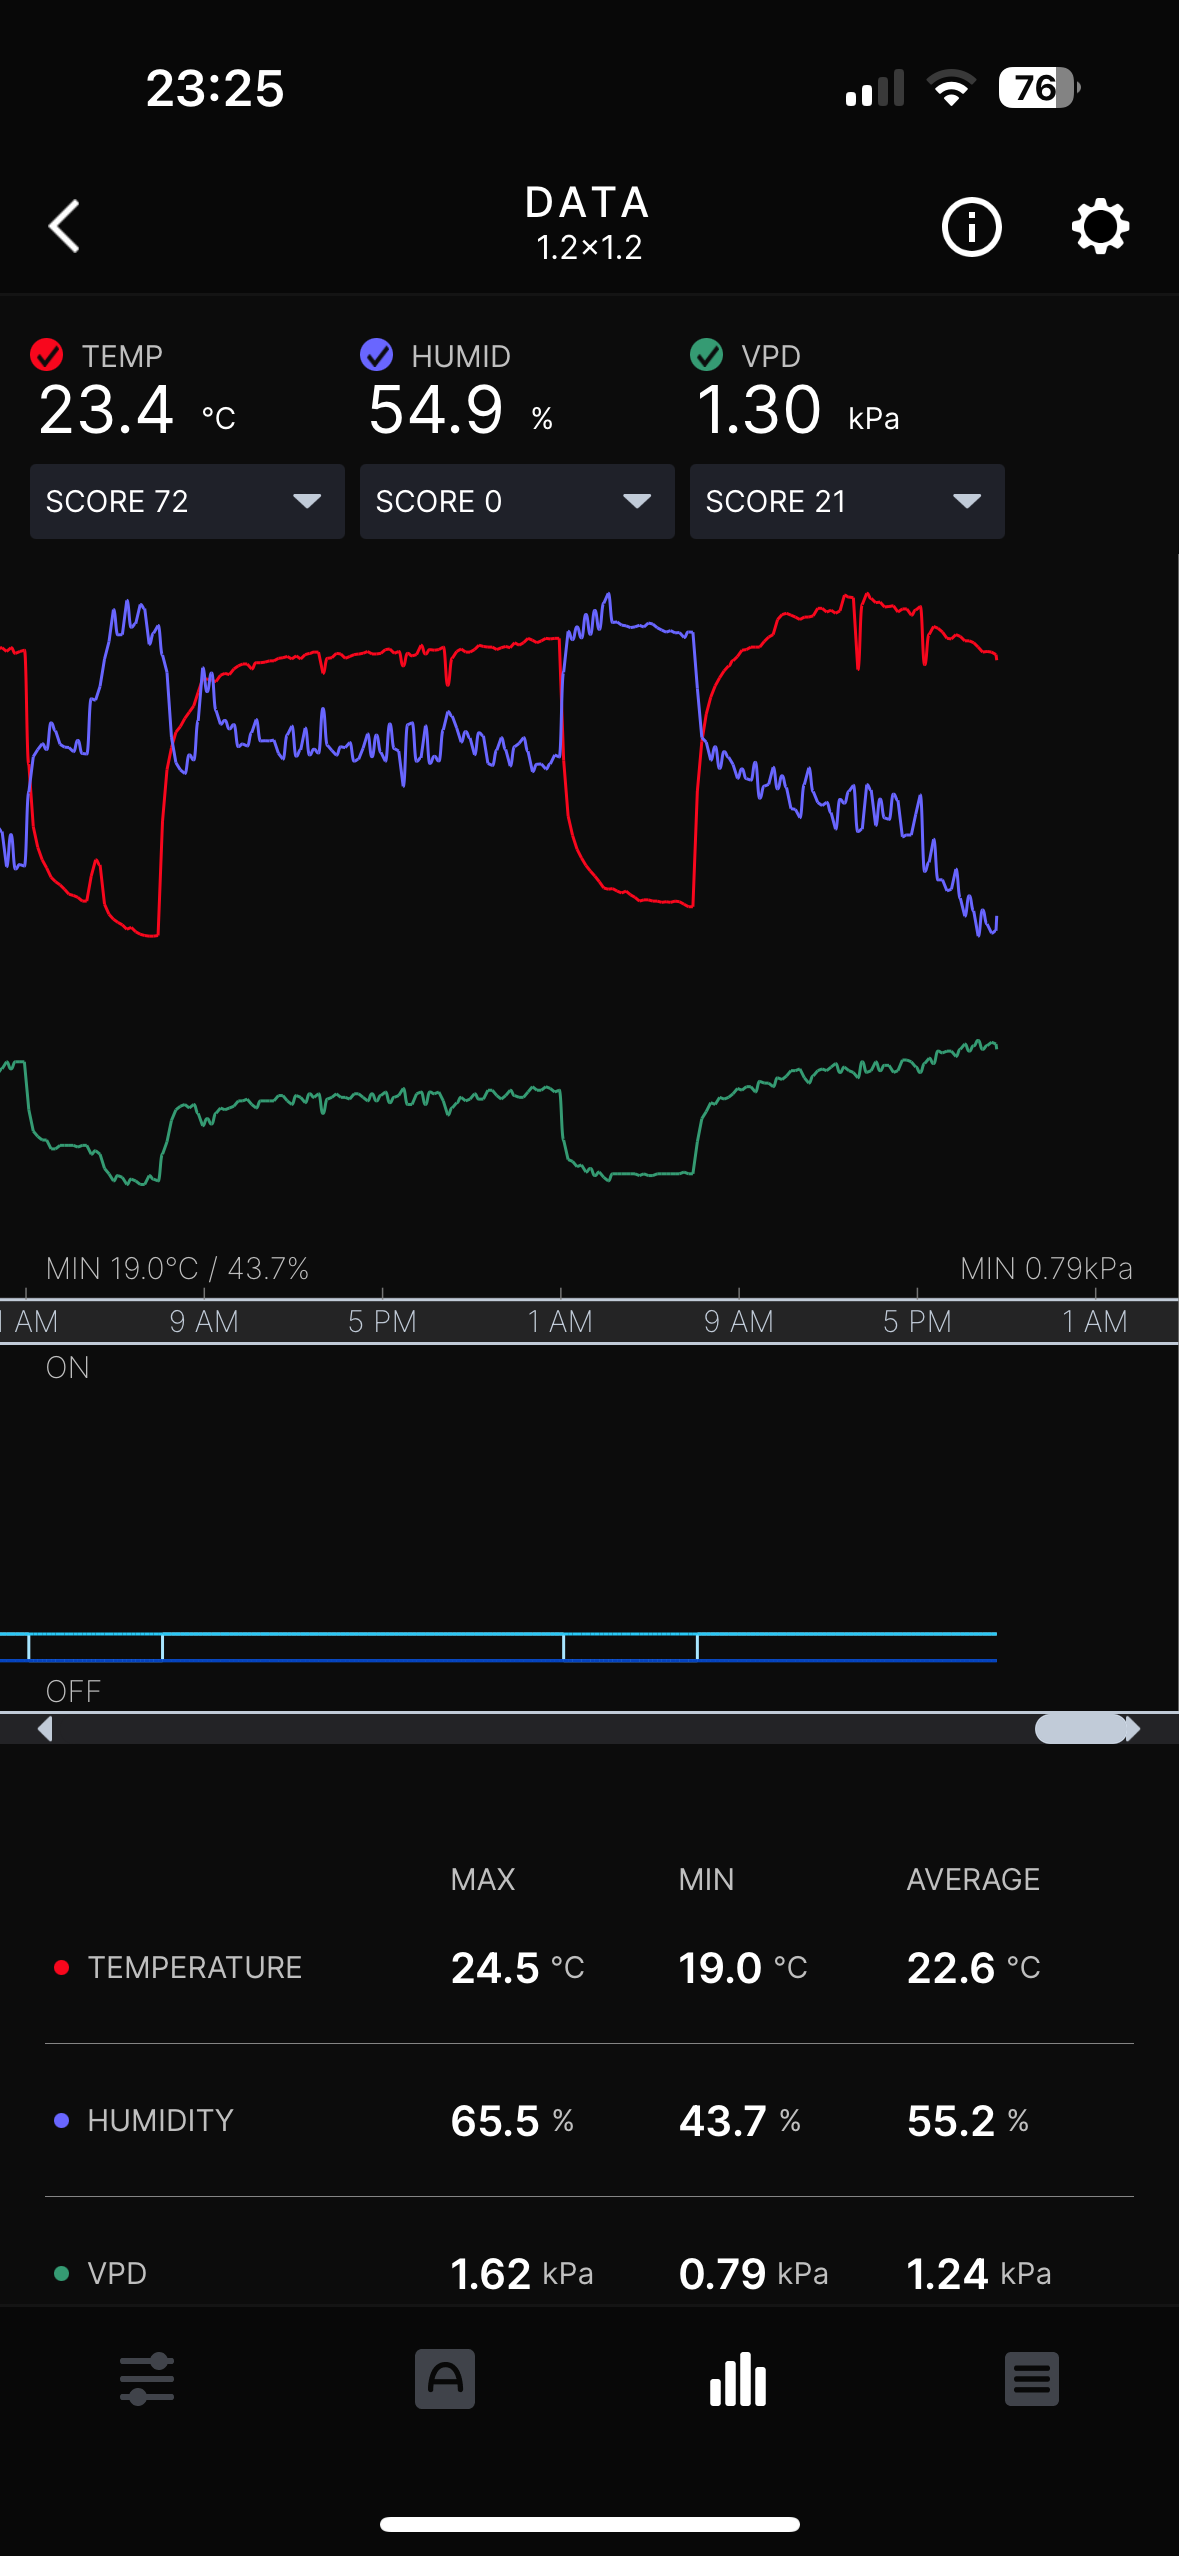Screen dimensions: 1179x2556
Task: Open the info circle icon
Action: [x=971, y=227]
